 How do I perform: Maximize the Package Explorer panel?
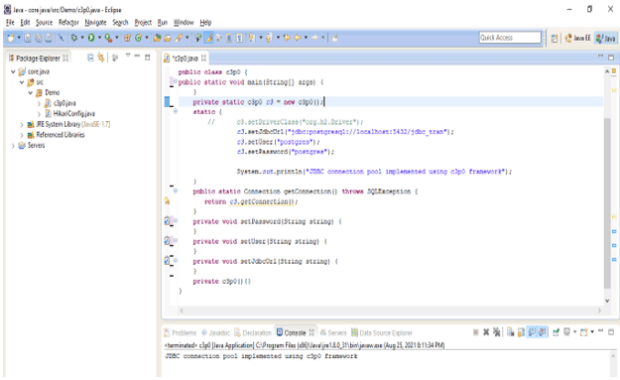click(x=147, y=58)
